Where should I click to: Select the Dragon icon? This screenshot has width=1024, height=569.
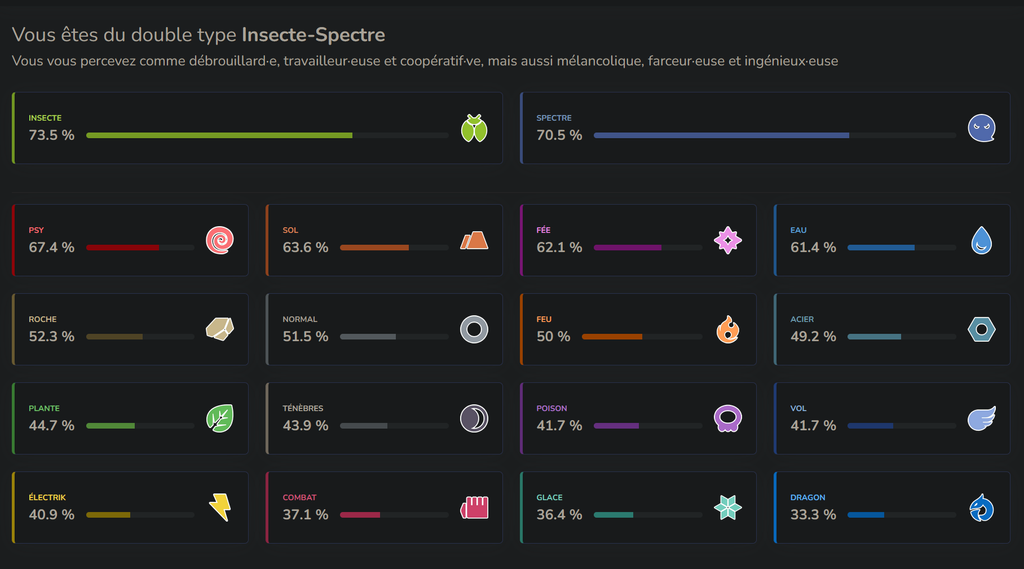(x=982, y=508)
